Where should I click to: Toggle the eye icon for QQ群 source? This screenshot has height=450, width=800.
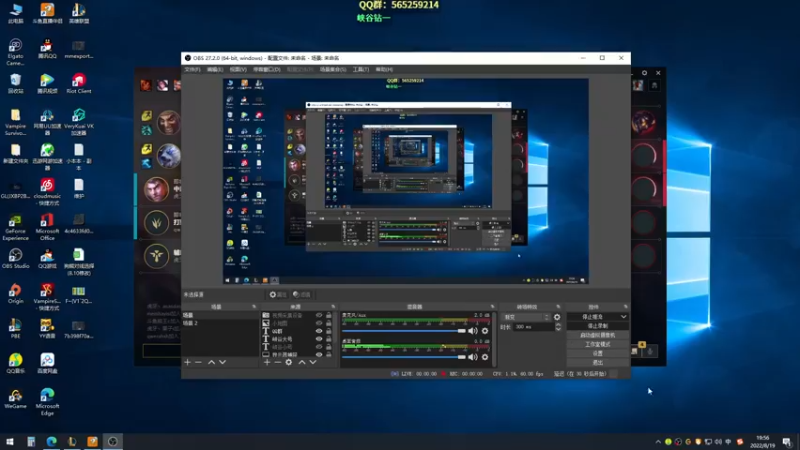(x=319, y=331)
